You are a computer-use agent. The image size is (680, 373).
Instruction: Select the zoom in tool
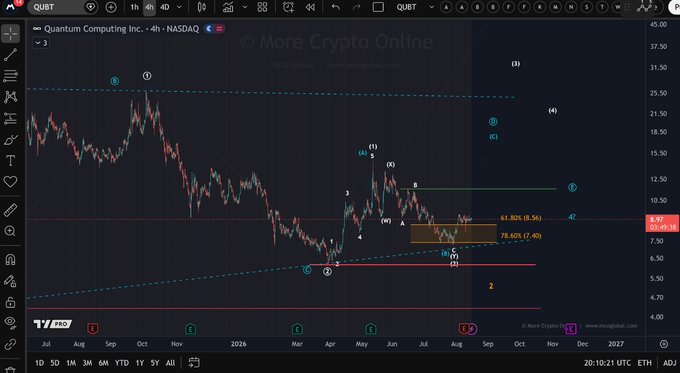point(10,231)
